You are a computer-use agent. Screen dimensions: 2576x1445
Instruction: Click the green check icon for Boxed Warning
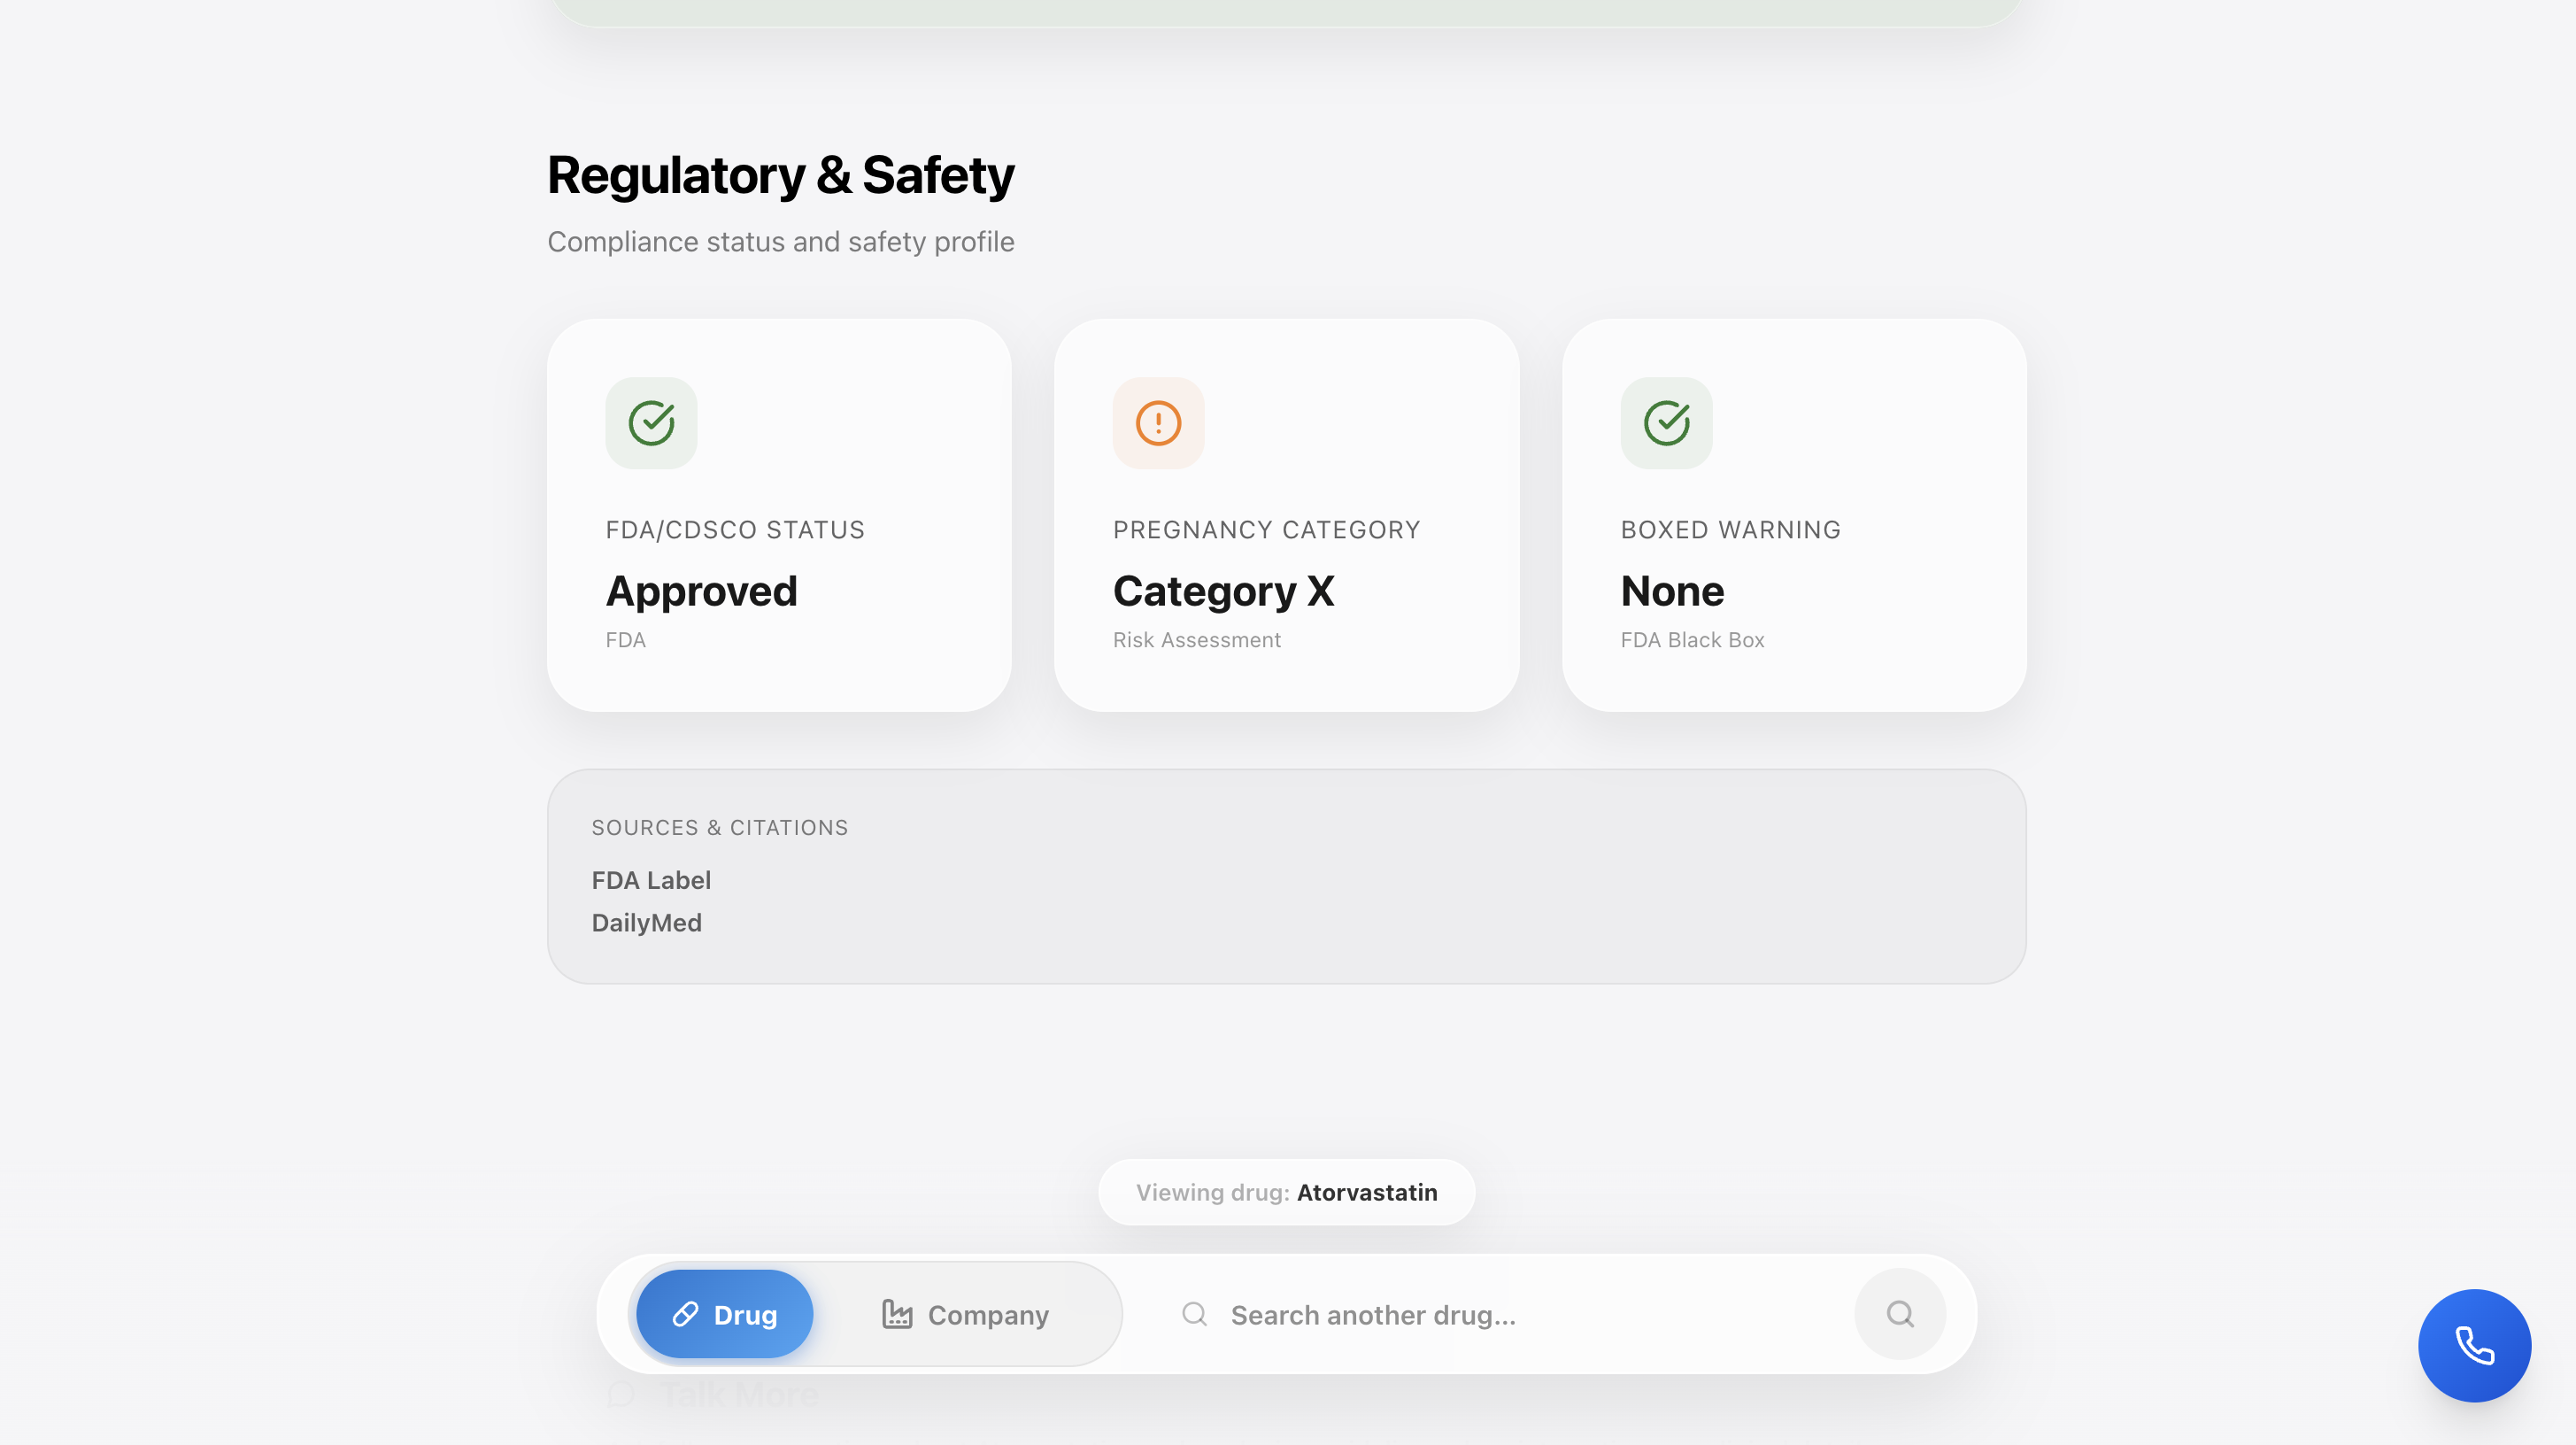[1666, 423]
